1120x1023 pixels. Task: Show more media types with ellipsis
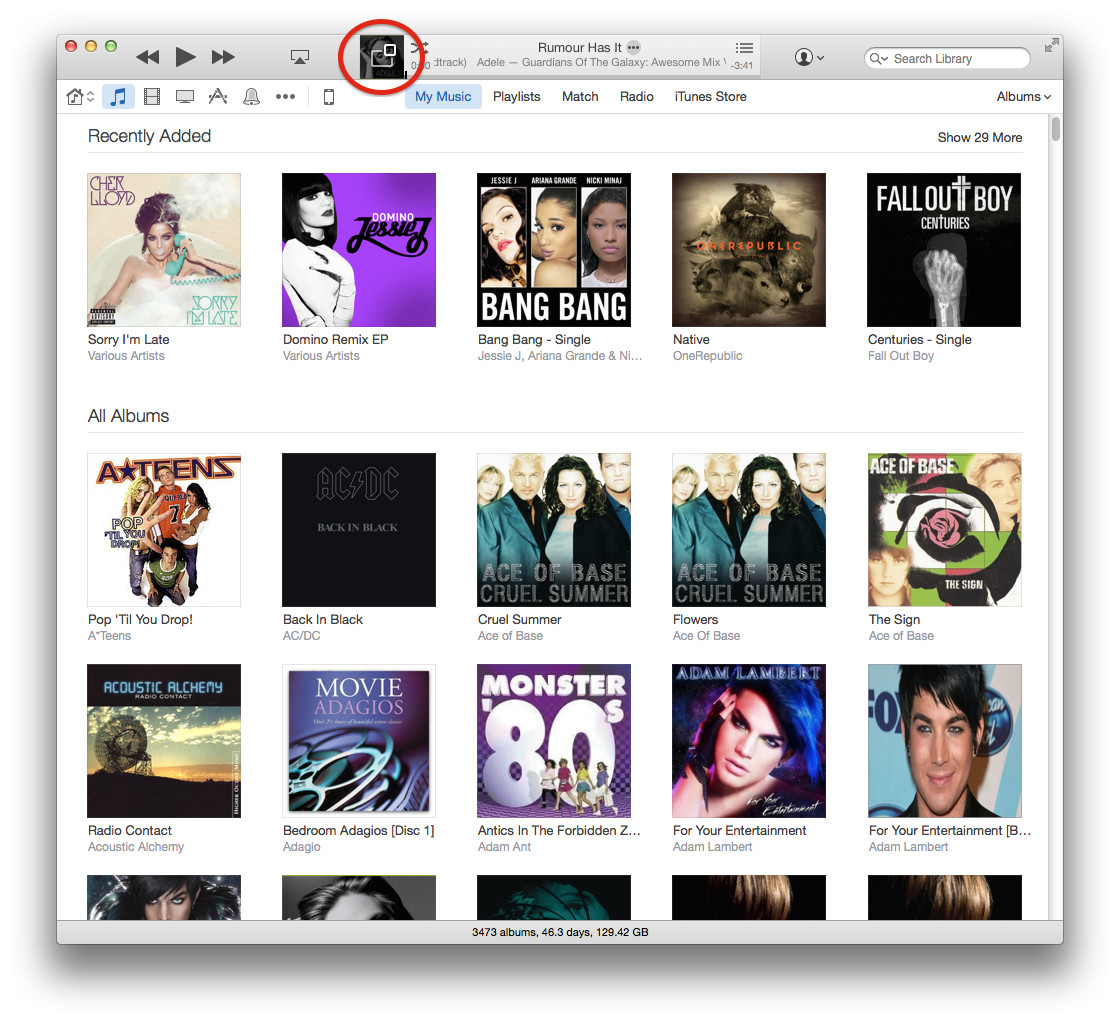(286, 96)
